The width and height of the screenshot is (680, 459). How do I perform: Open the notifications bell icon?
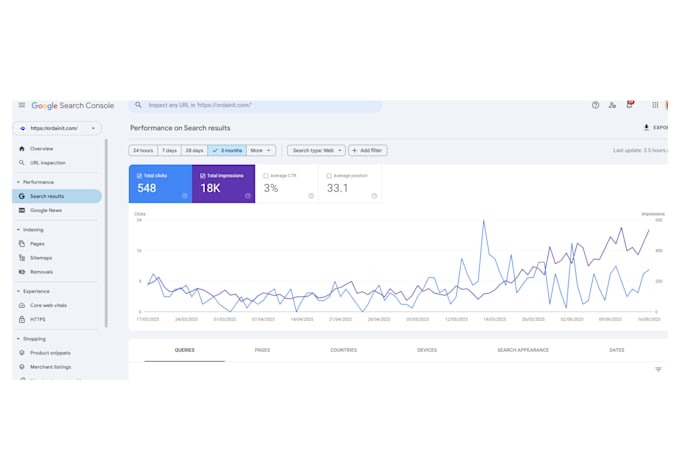tap(629, 105)
